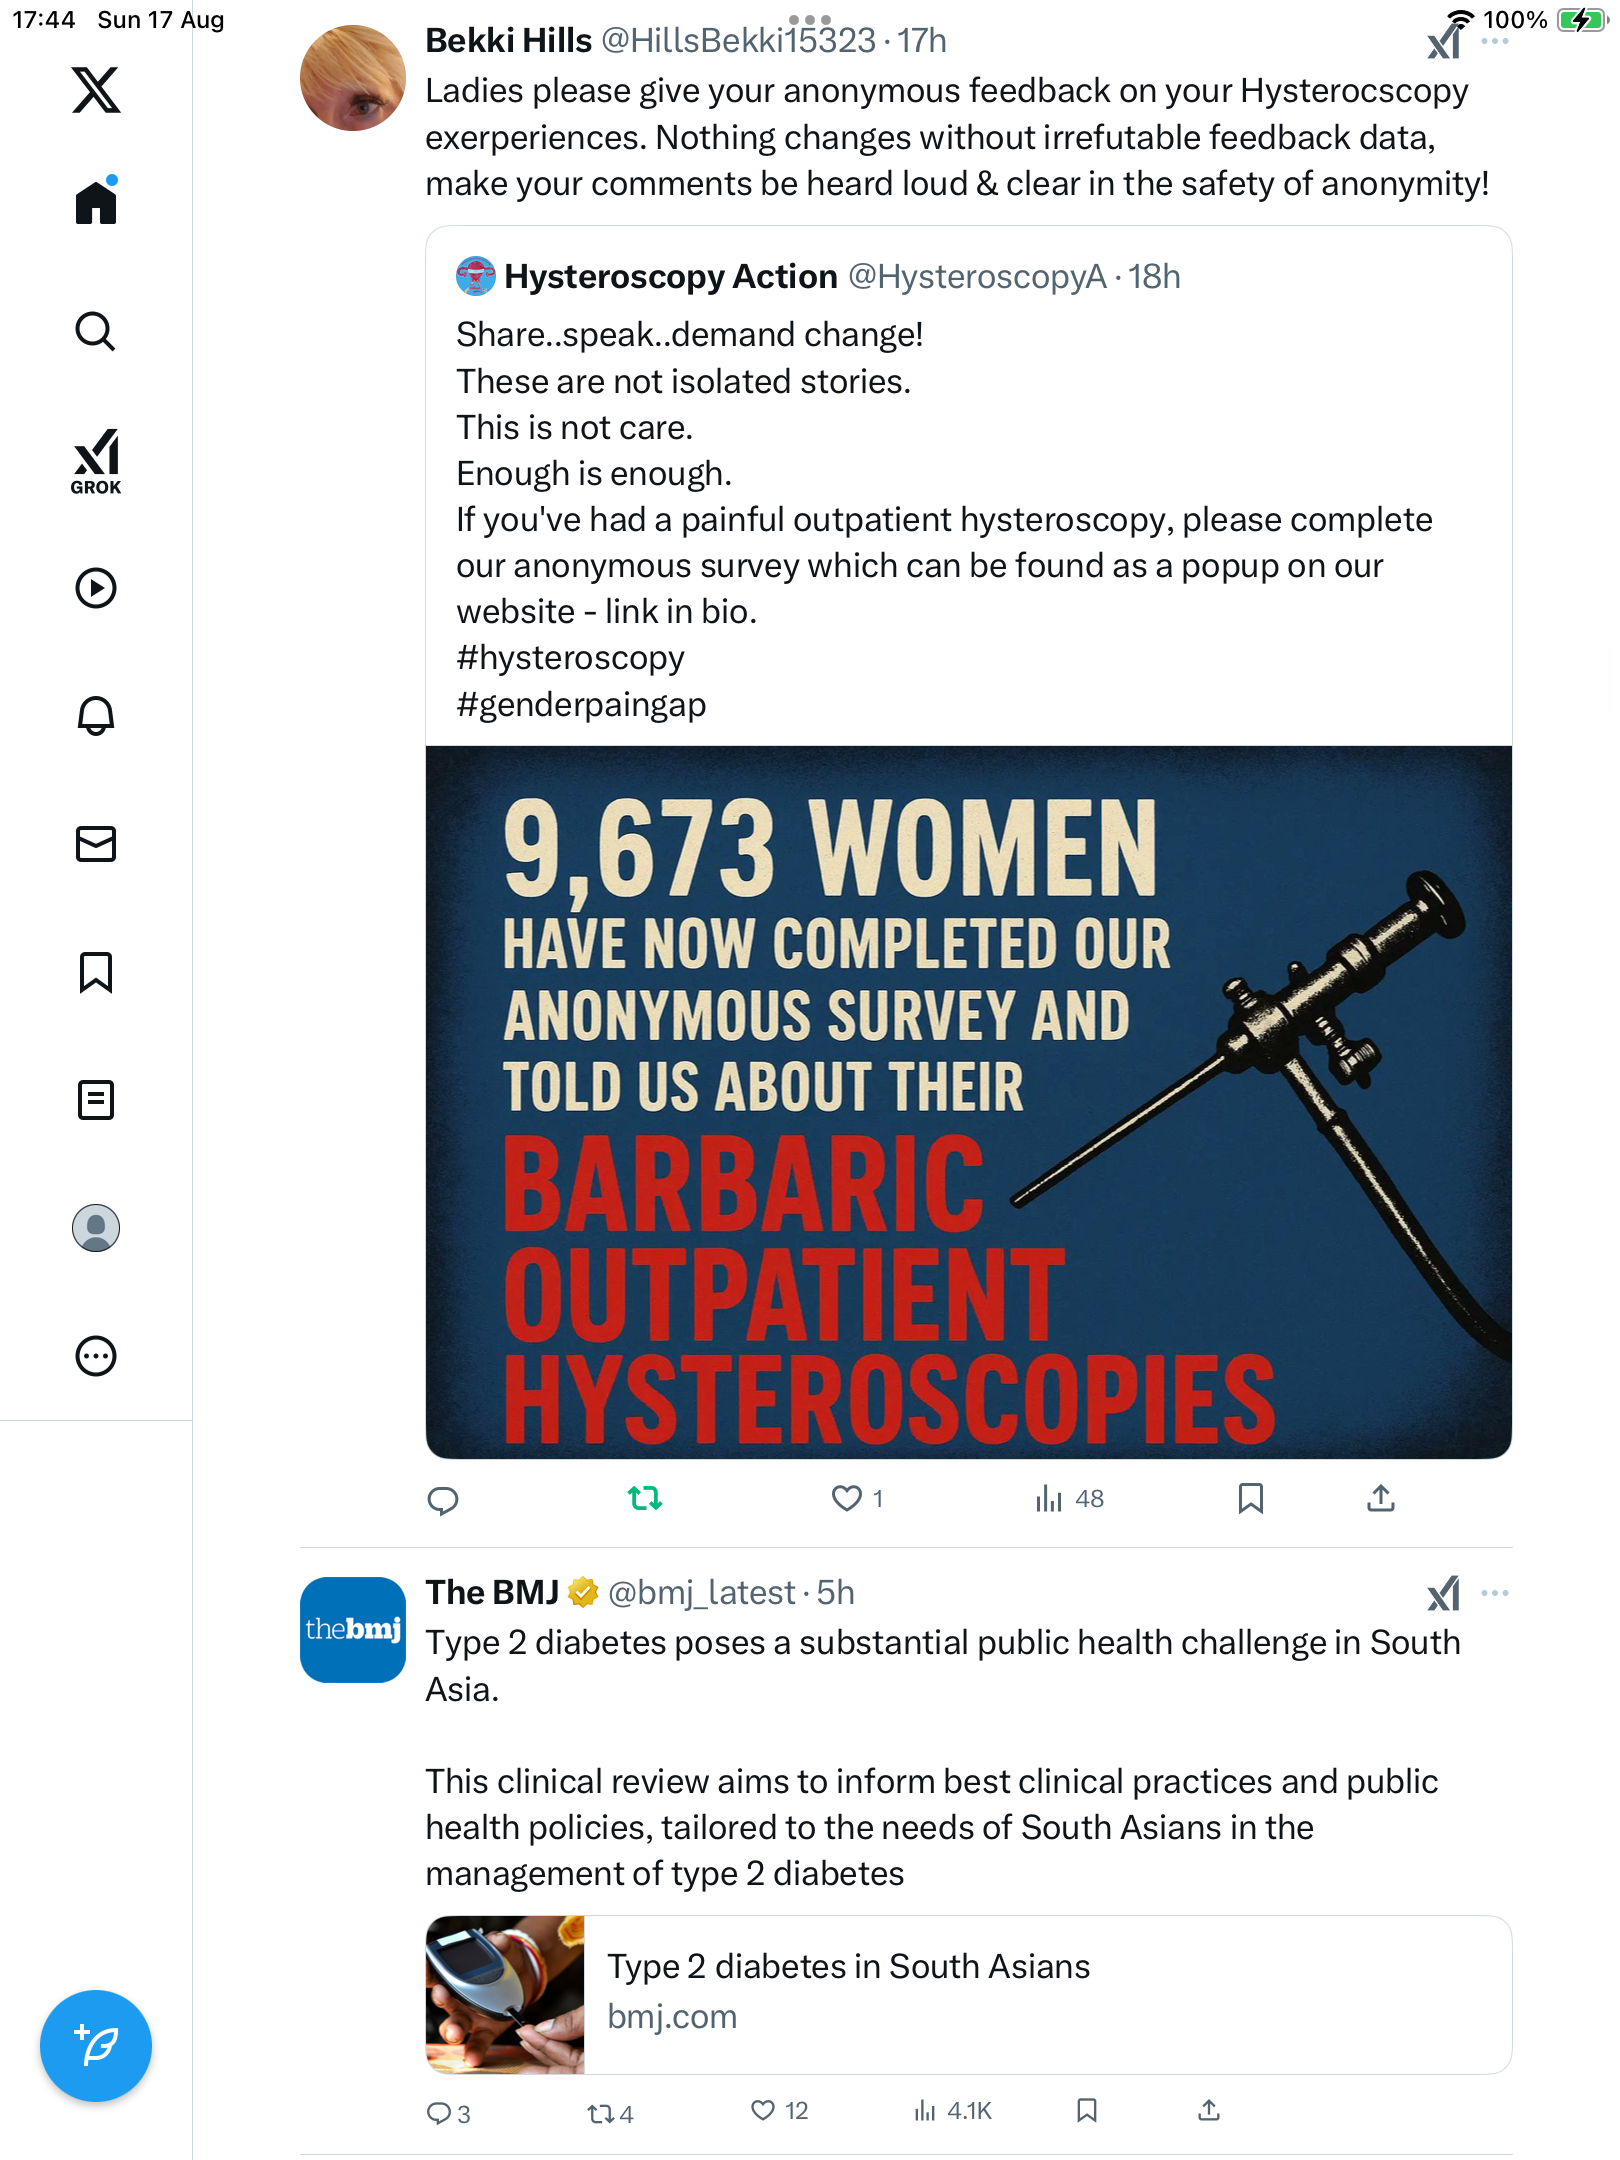The image size is (1620, 2160).
Task: Tap the compose new post button
Action: click(x=96, y=2046)
